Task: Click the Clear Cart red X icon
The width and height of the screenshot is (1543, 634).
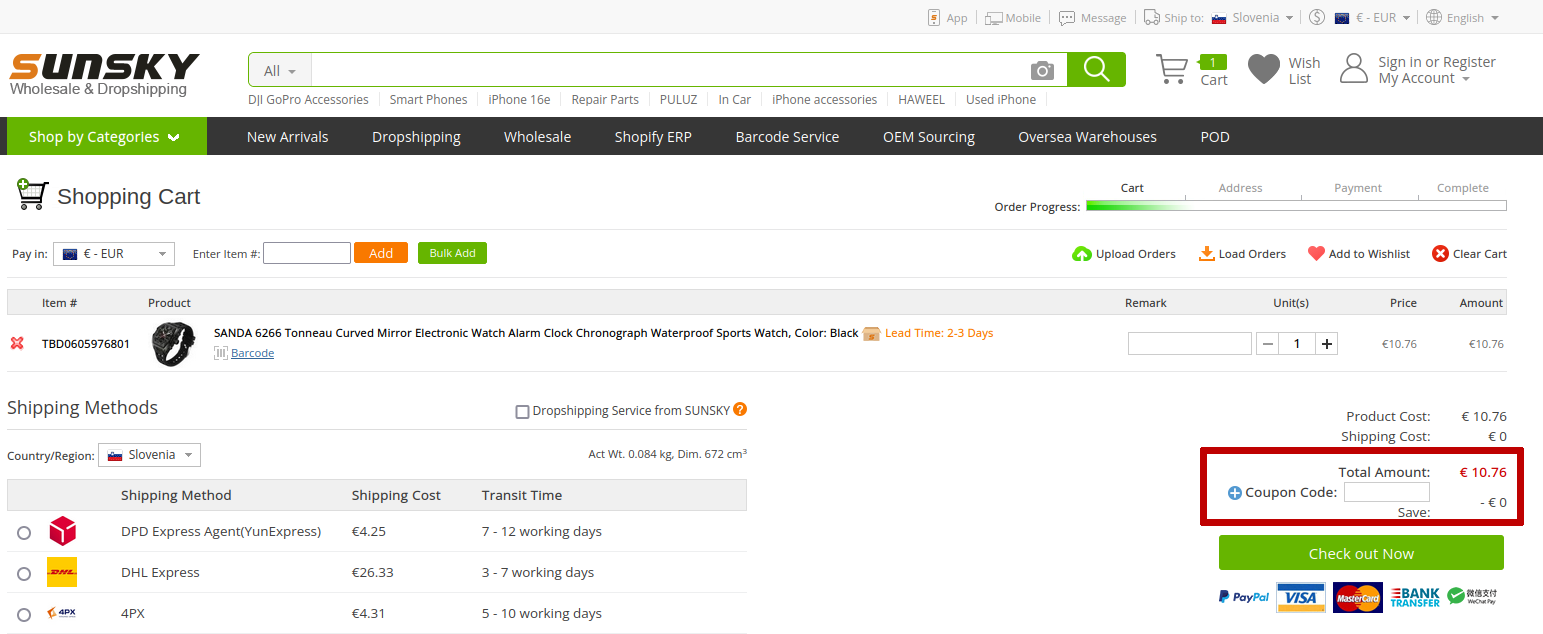Action: tap(1440, 254)
